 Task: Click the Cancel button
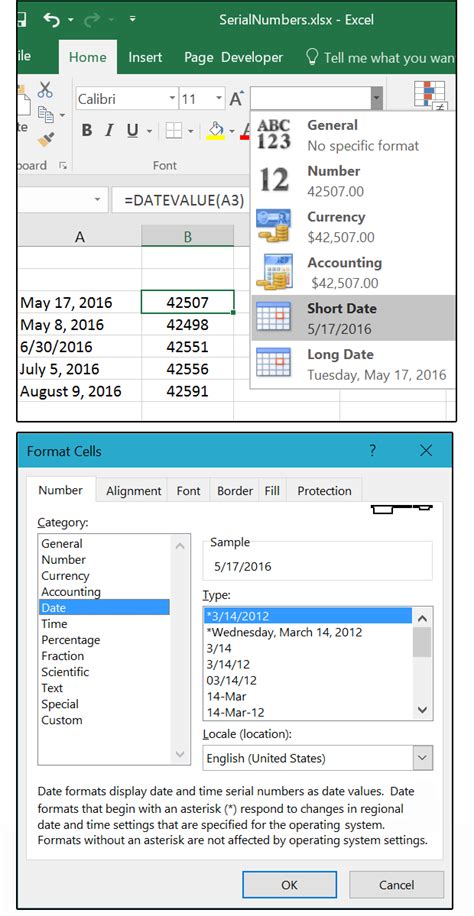click(396, 885)
